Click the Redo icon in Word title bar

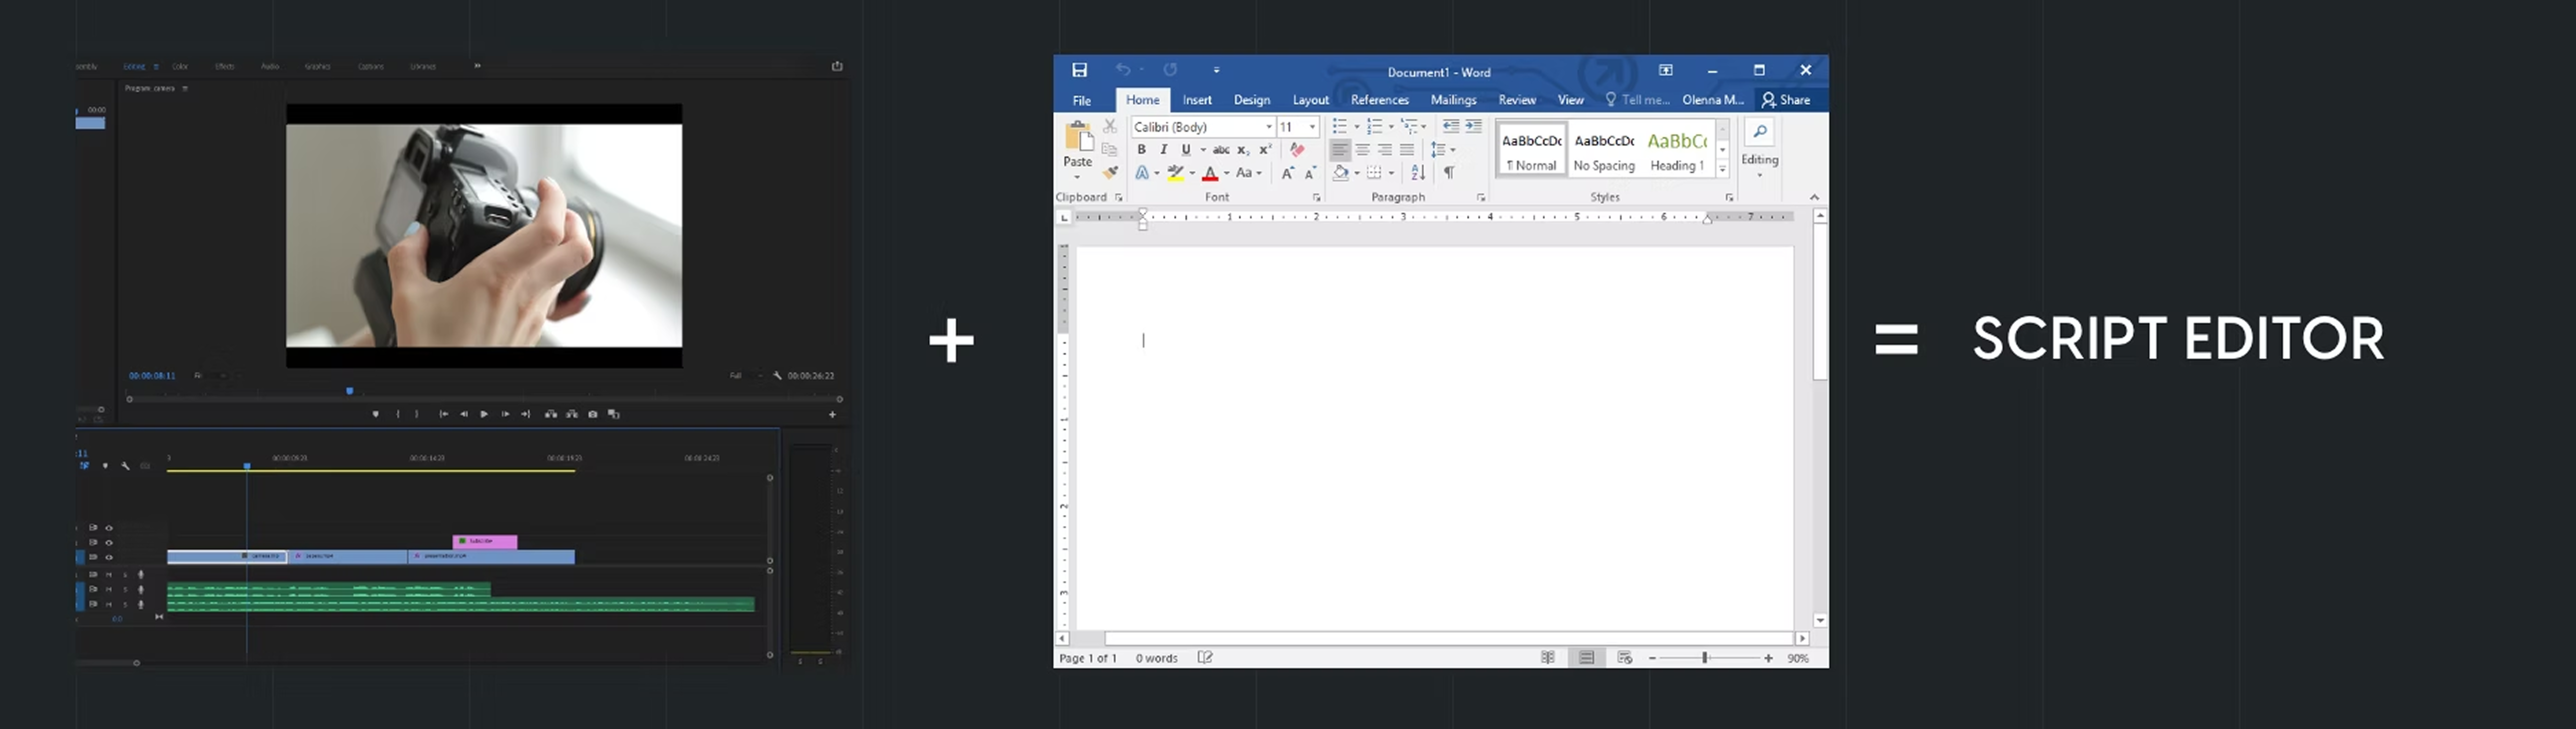1170,70
